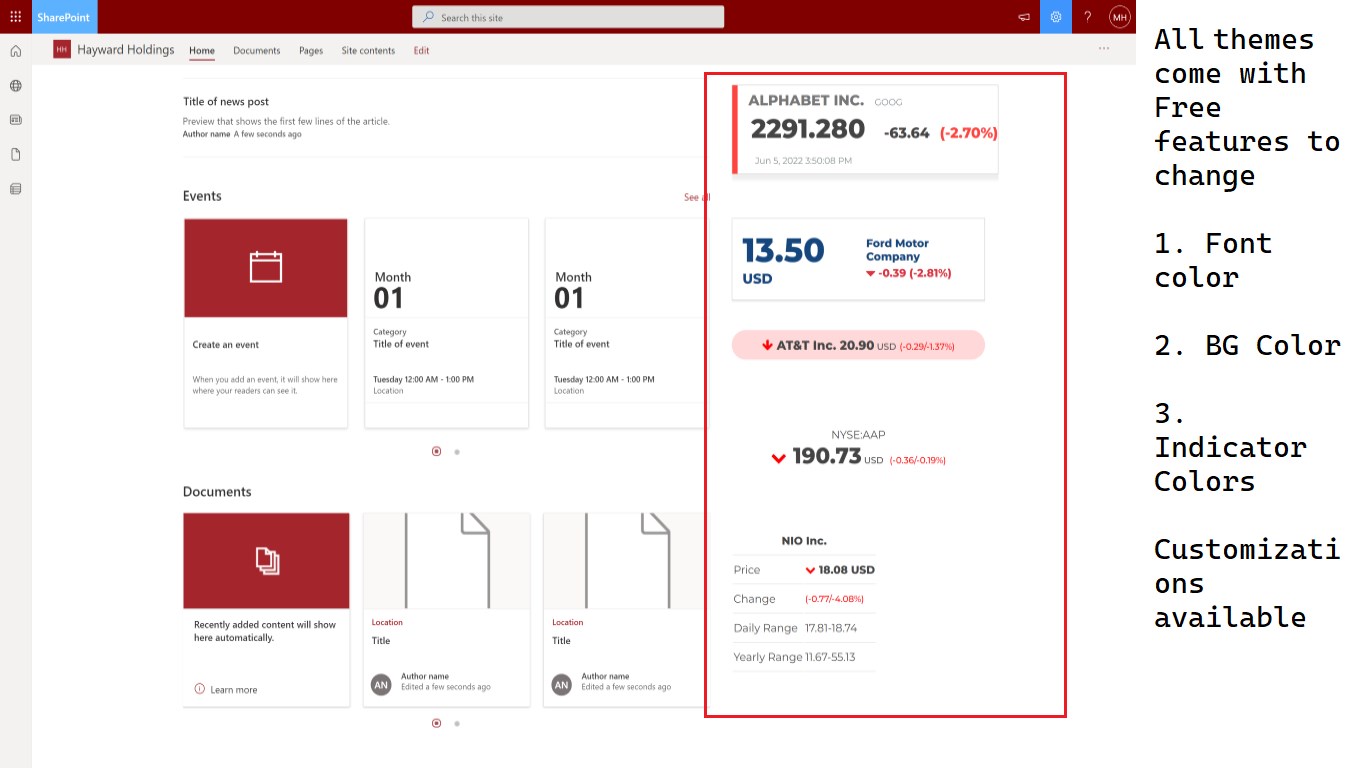The height and width of the screenshot is (768, 1366).
Task: Open the MH account avatar
Action: coord(1120,17)
